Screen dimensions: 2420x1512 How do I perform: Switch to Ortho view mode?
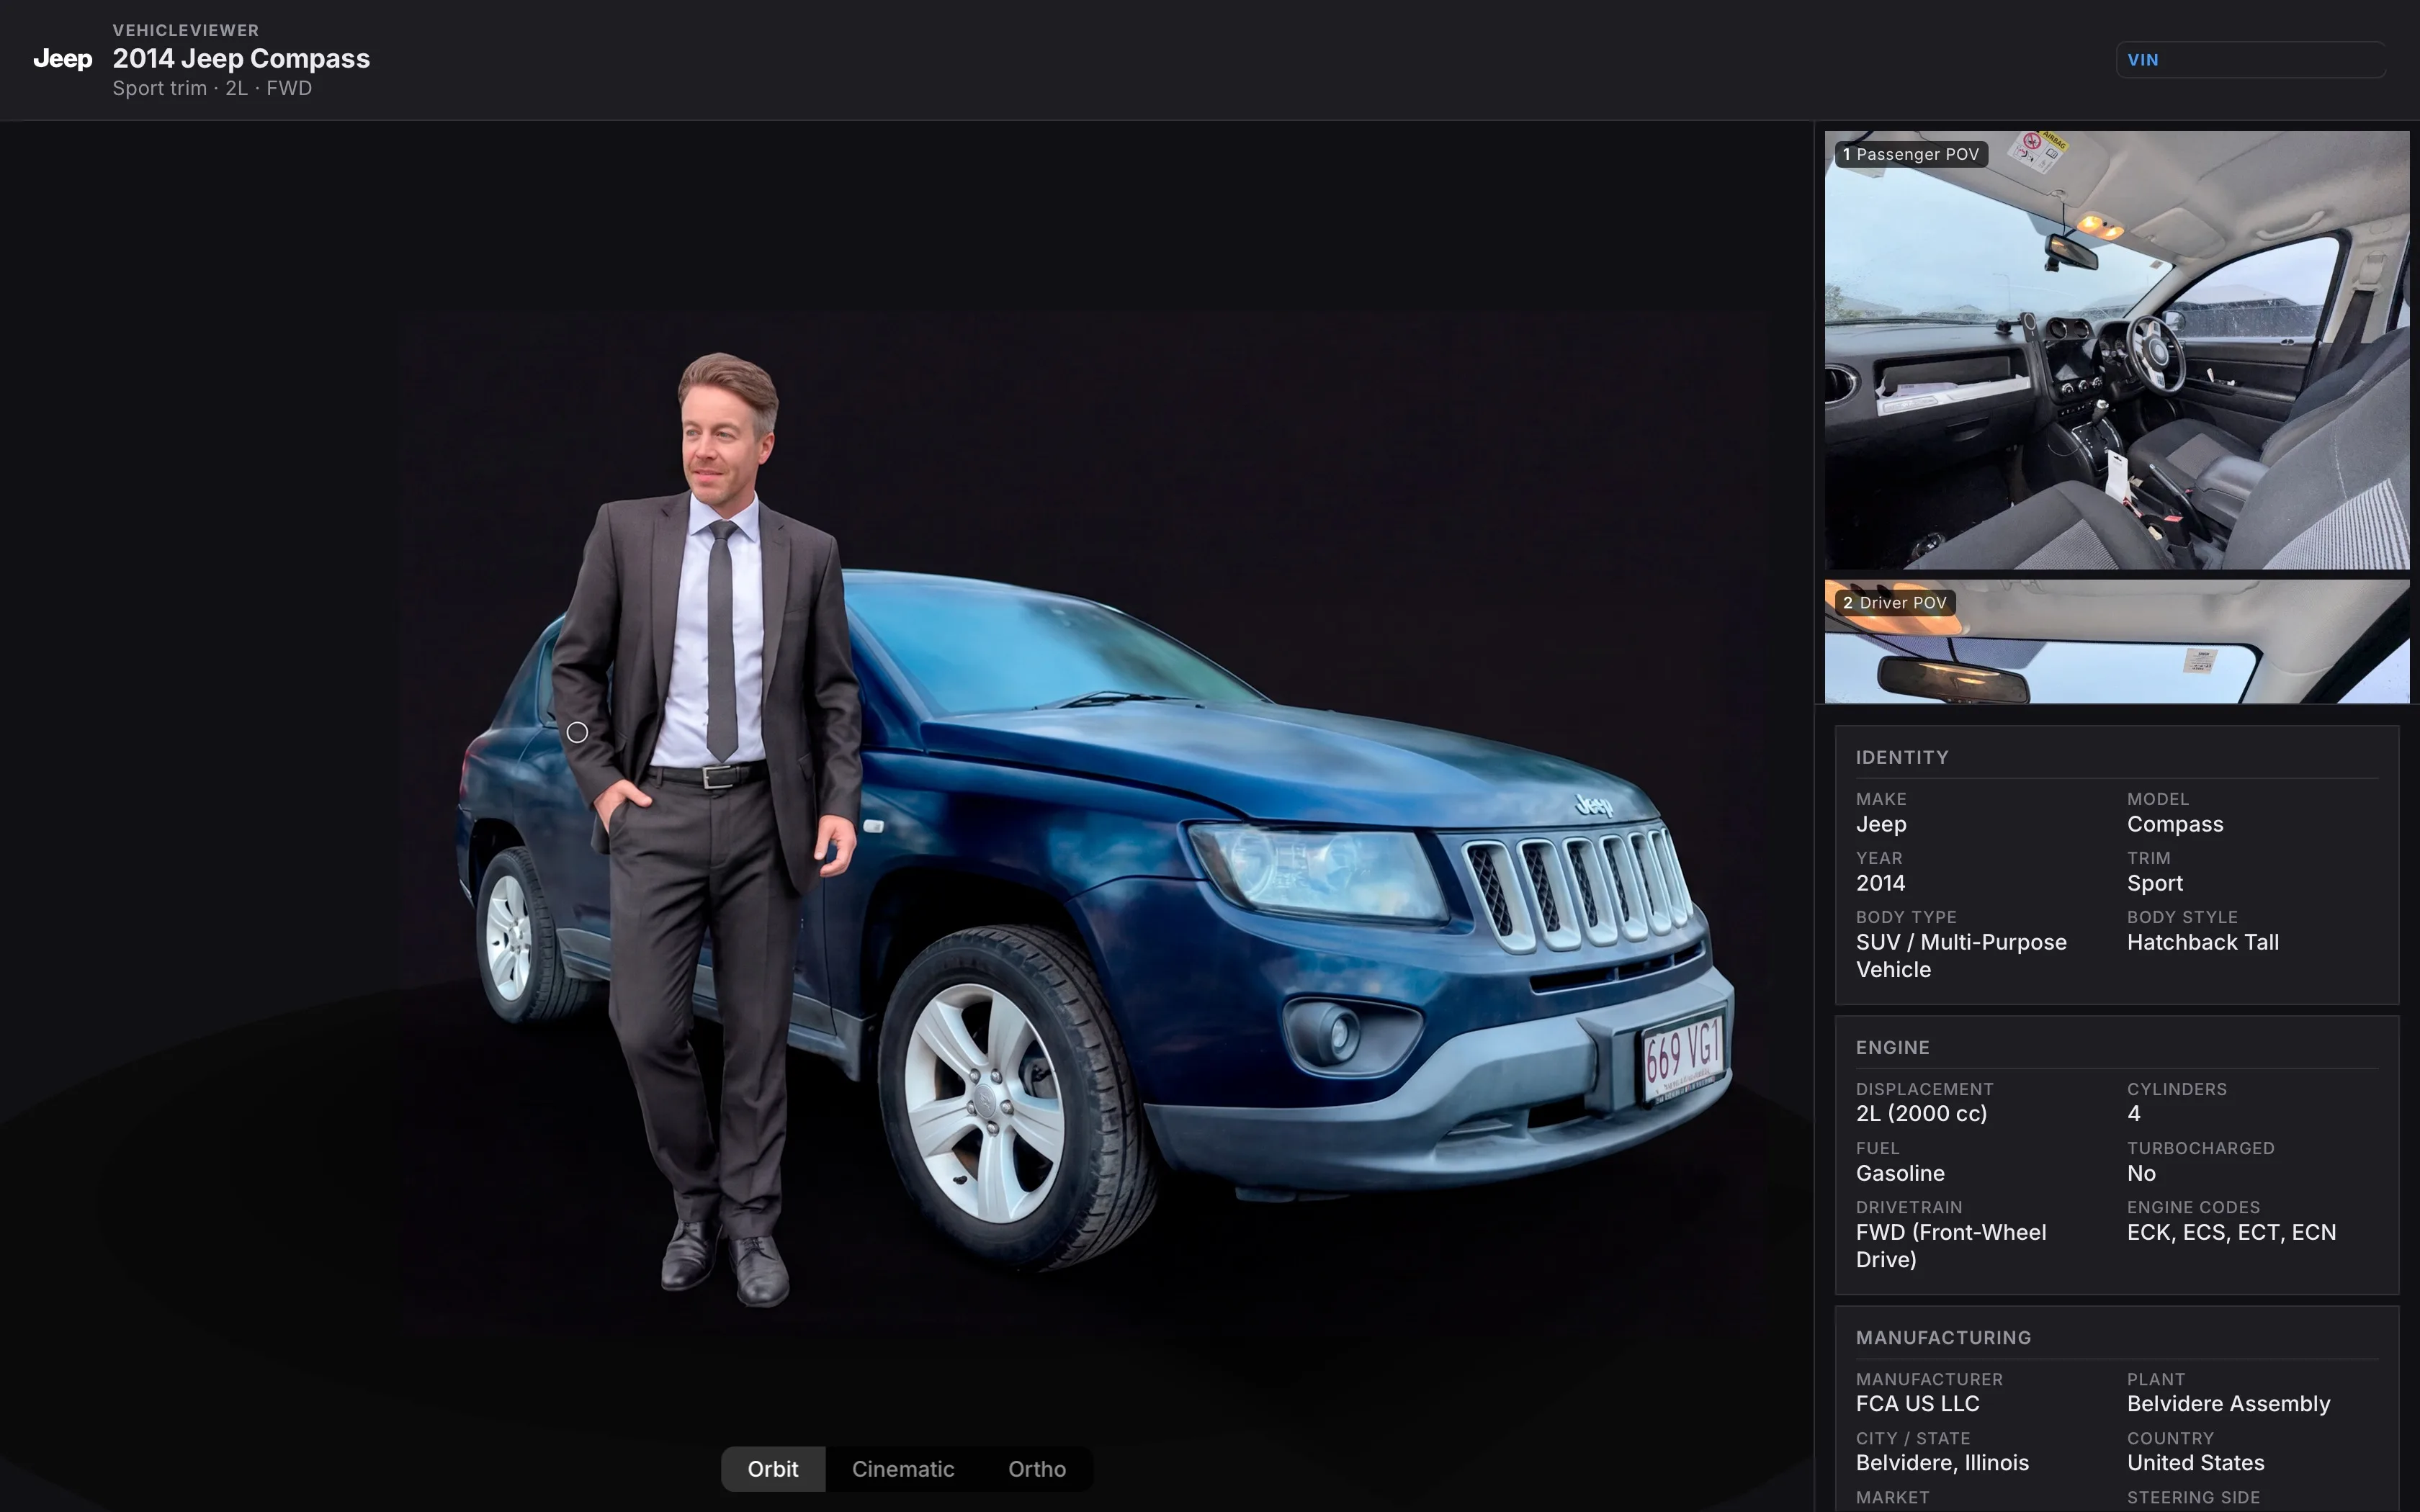pyautogui.click(x=1036, y=1469)
